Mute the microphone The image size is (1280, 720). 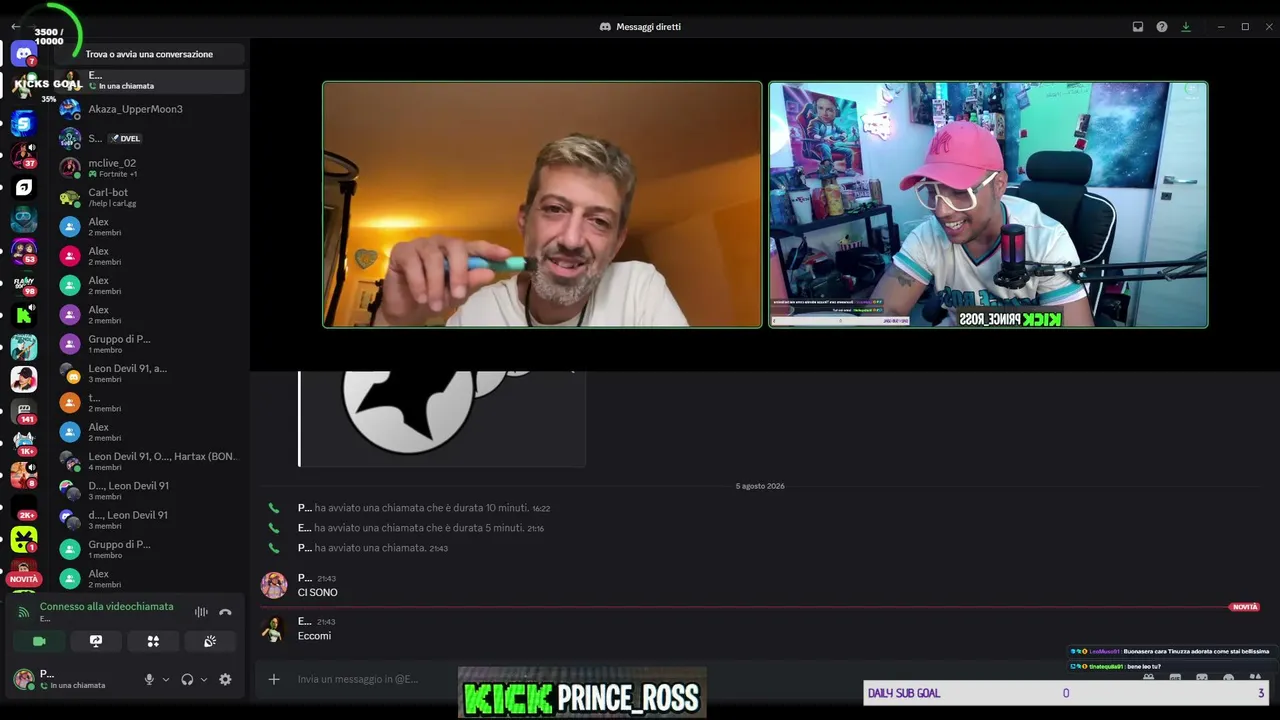pyautogui.click(x=149, y=679)
